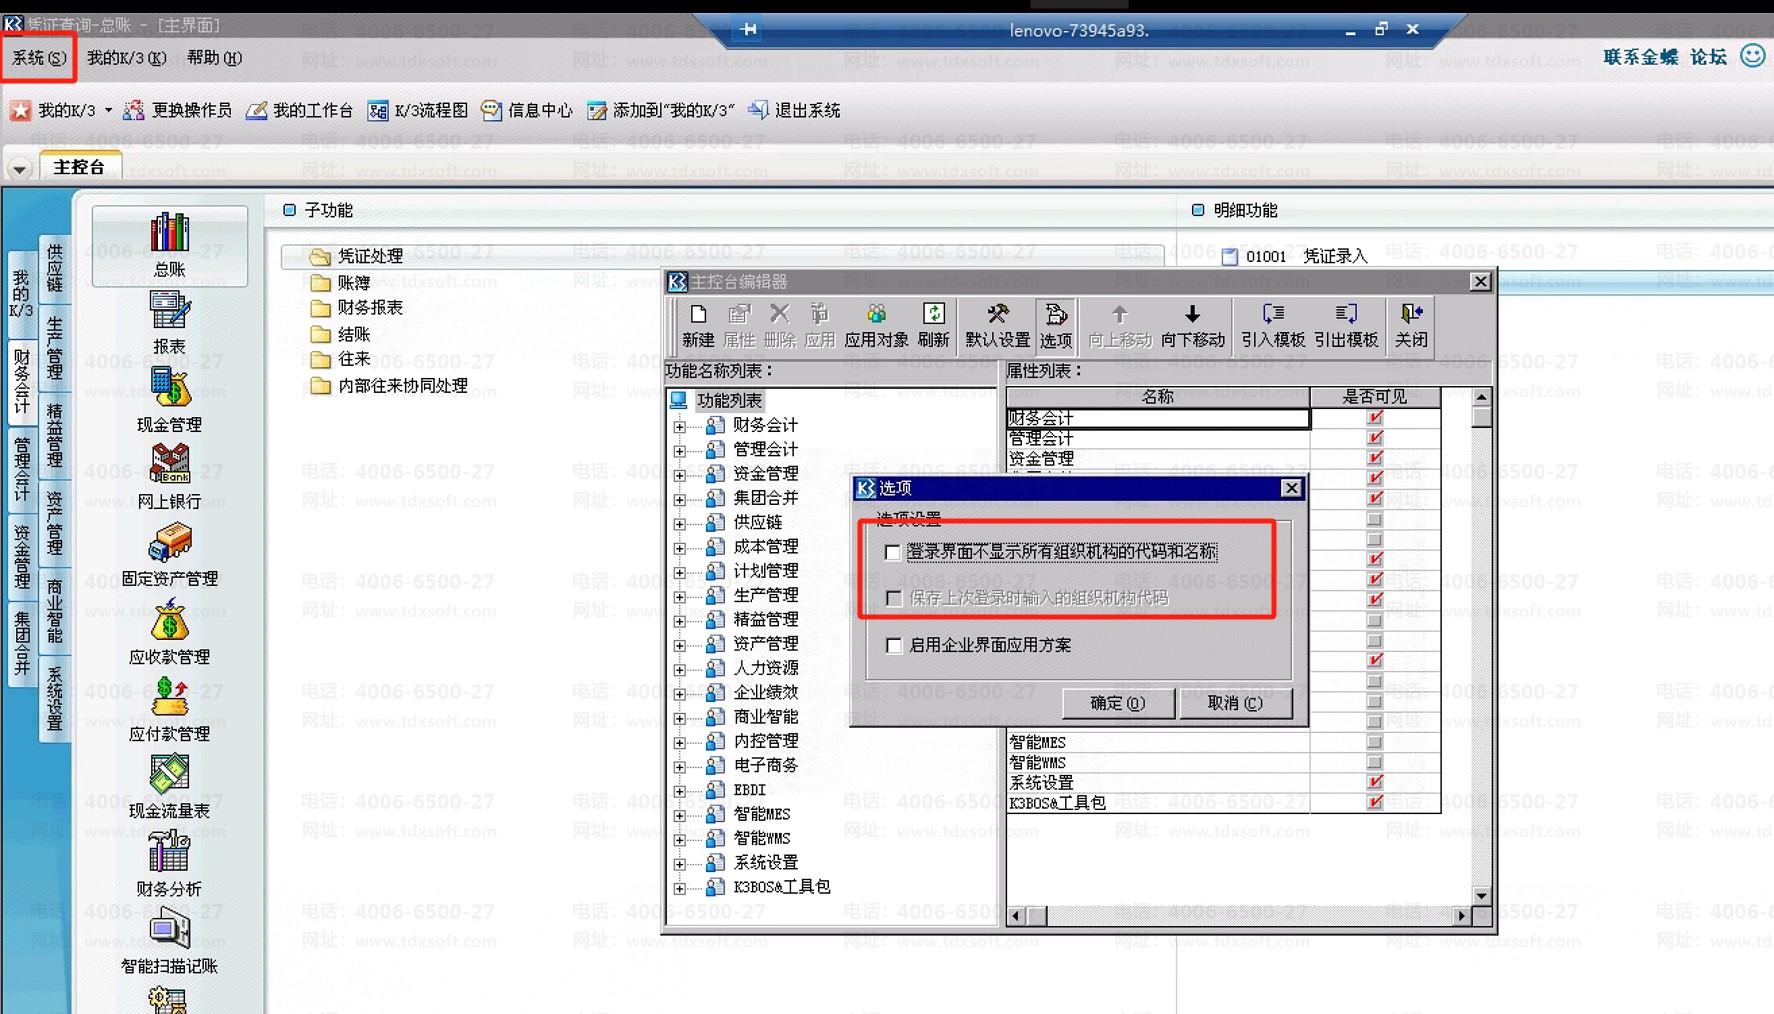Viewport: 1774px width, 1014px height.
Task: Click 退出系统 in the toolbar
Action: (x=795, y=110)
